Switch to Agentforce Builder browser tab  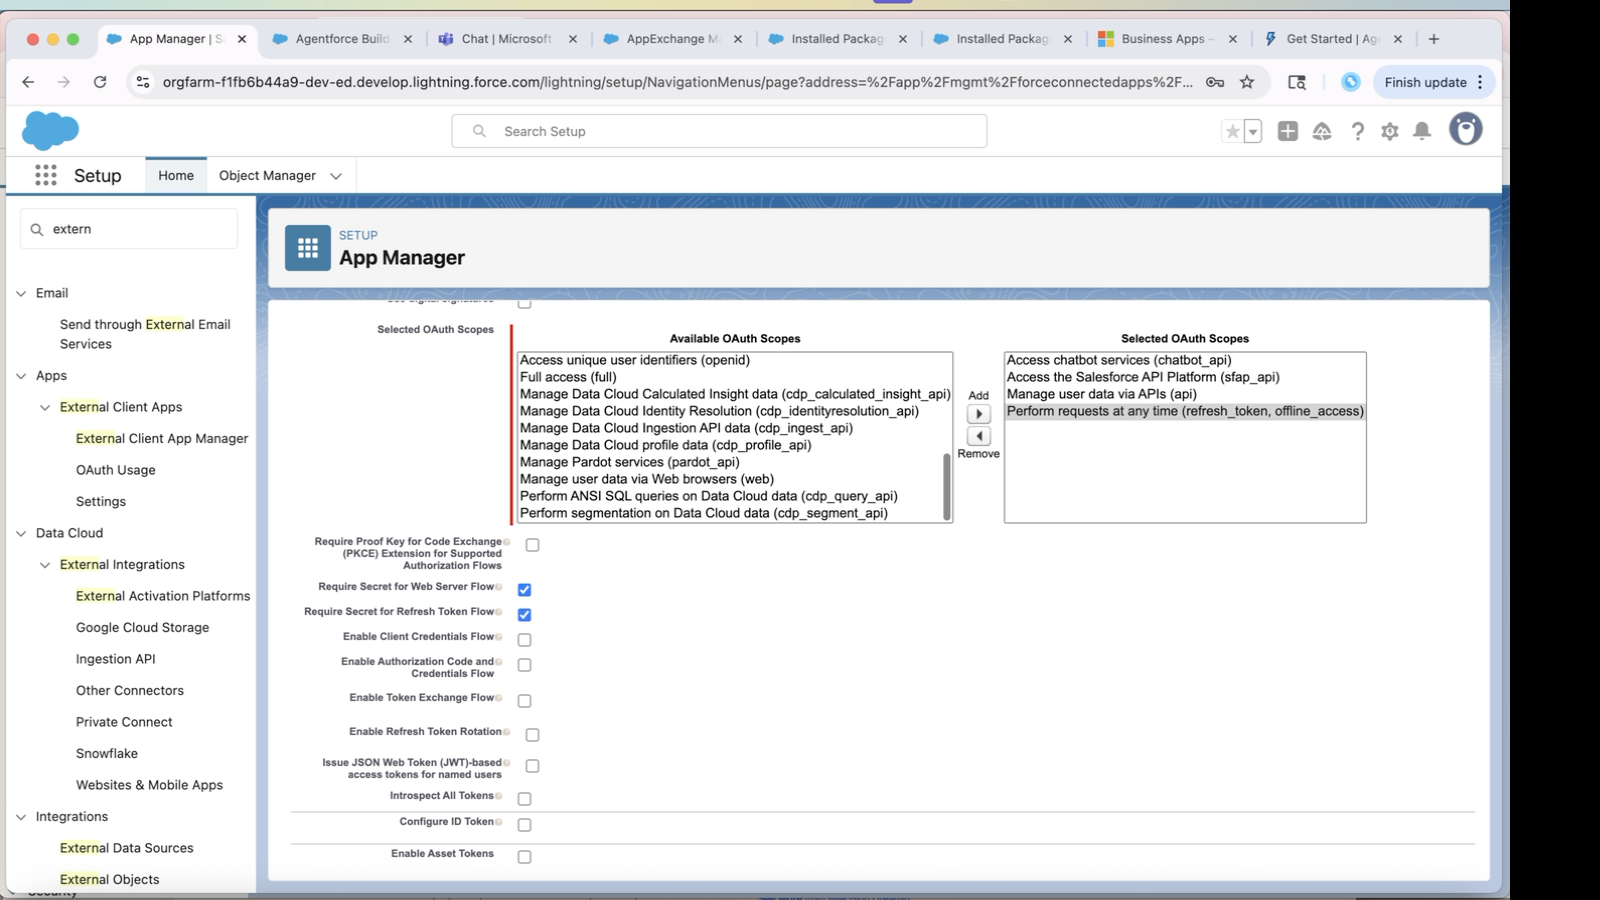342,39
